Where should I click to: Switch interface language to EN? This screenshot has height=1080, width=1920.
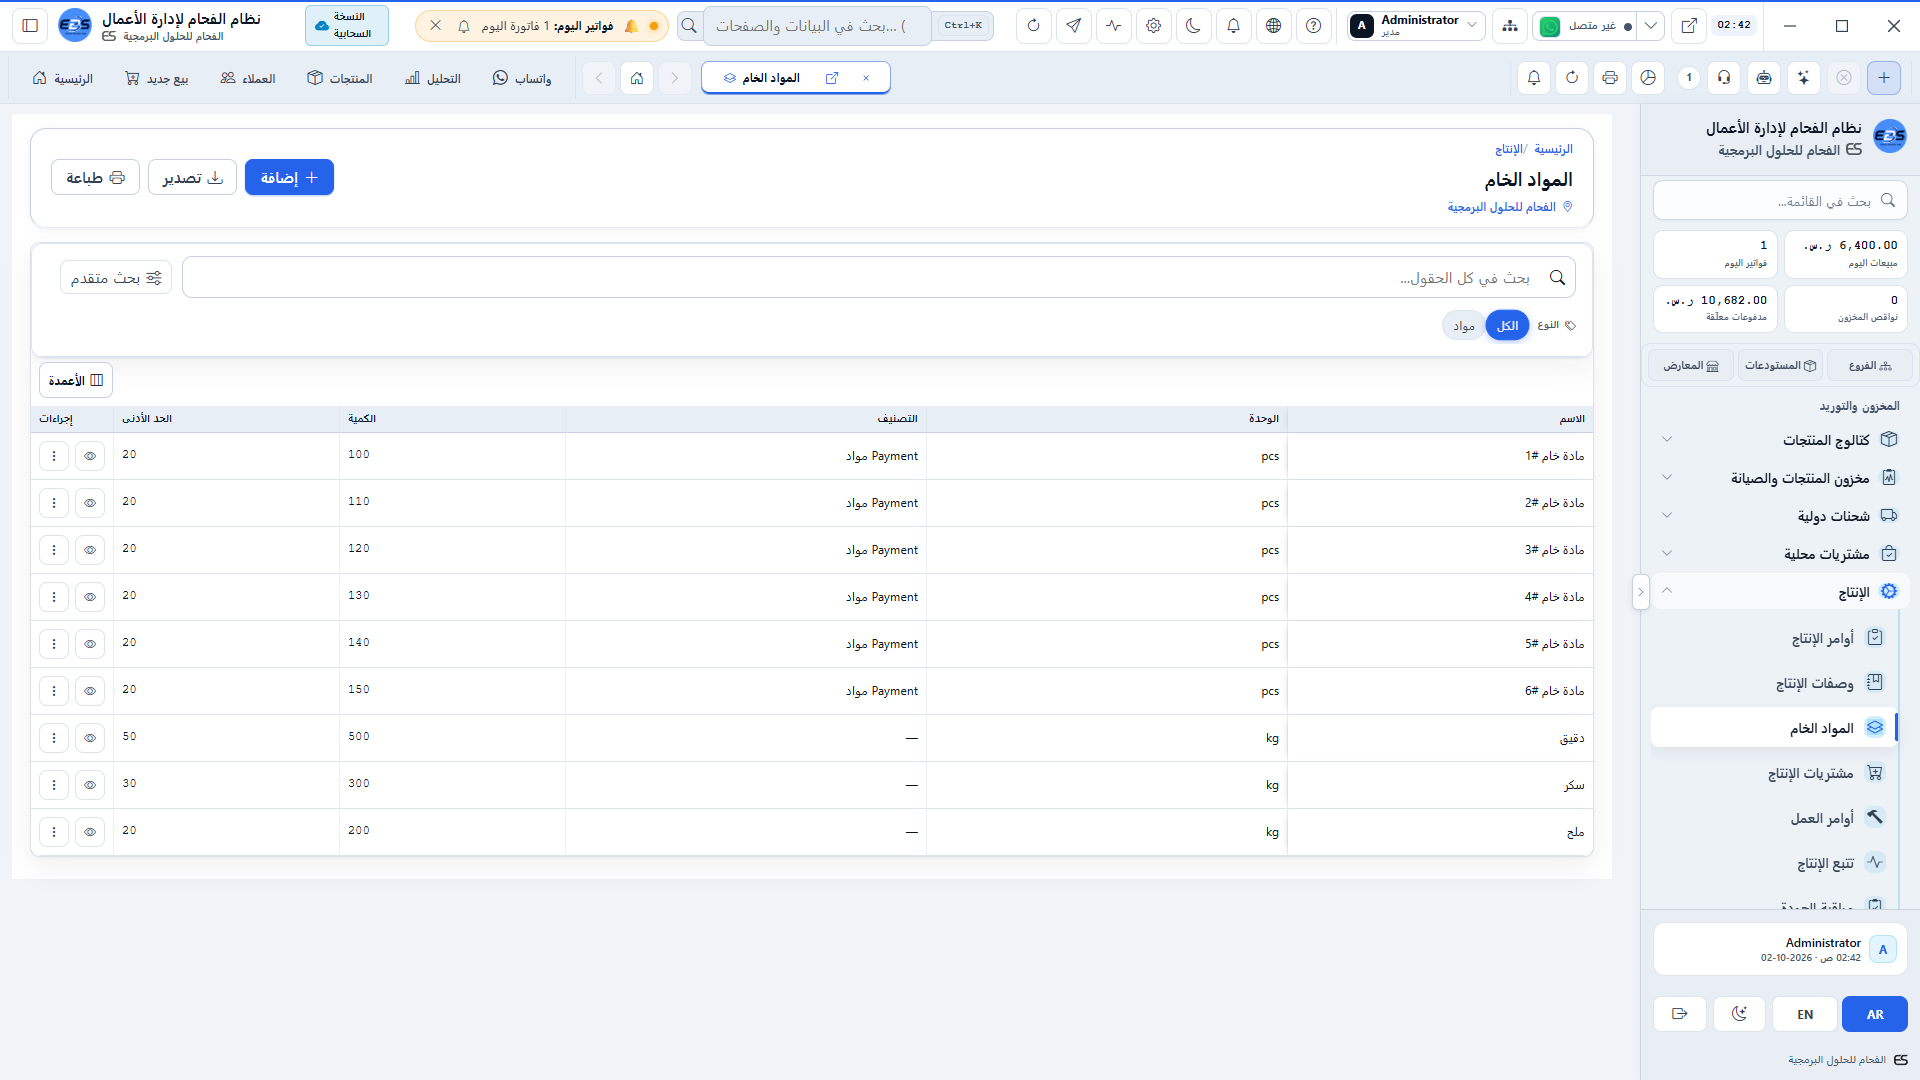[x=1805, y=1014]
